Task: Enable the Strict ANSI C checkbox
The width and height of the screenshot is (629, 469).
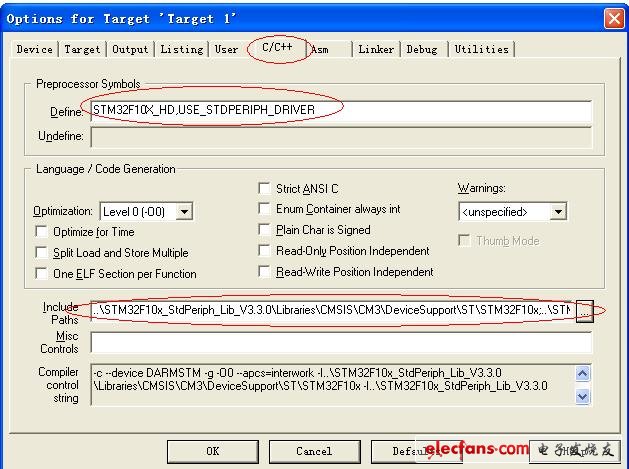Action: pyautogui.click(x=265, y=188)
